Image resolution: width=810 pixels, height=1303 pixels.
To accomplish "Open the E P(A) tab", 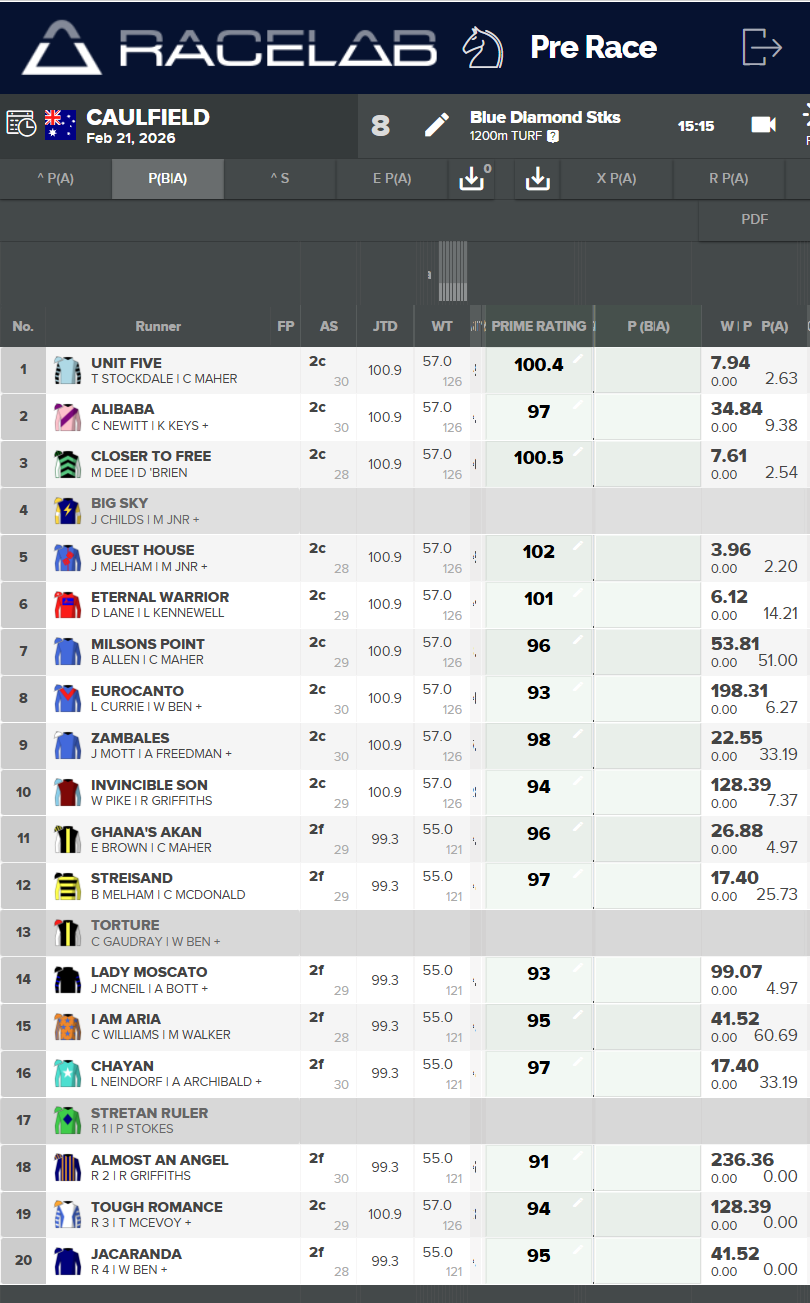I will [392, 179].
